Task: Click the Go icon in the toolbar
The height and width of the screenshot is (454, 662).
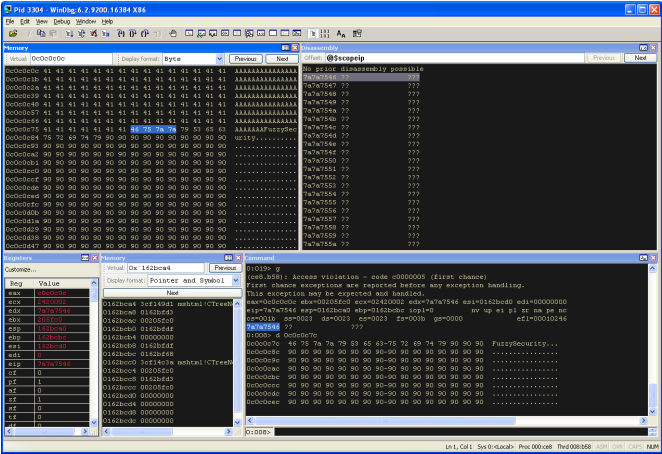Action: point(69,33)
